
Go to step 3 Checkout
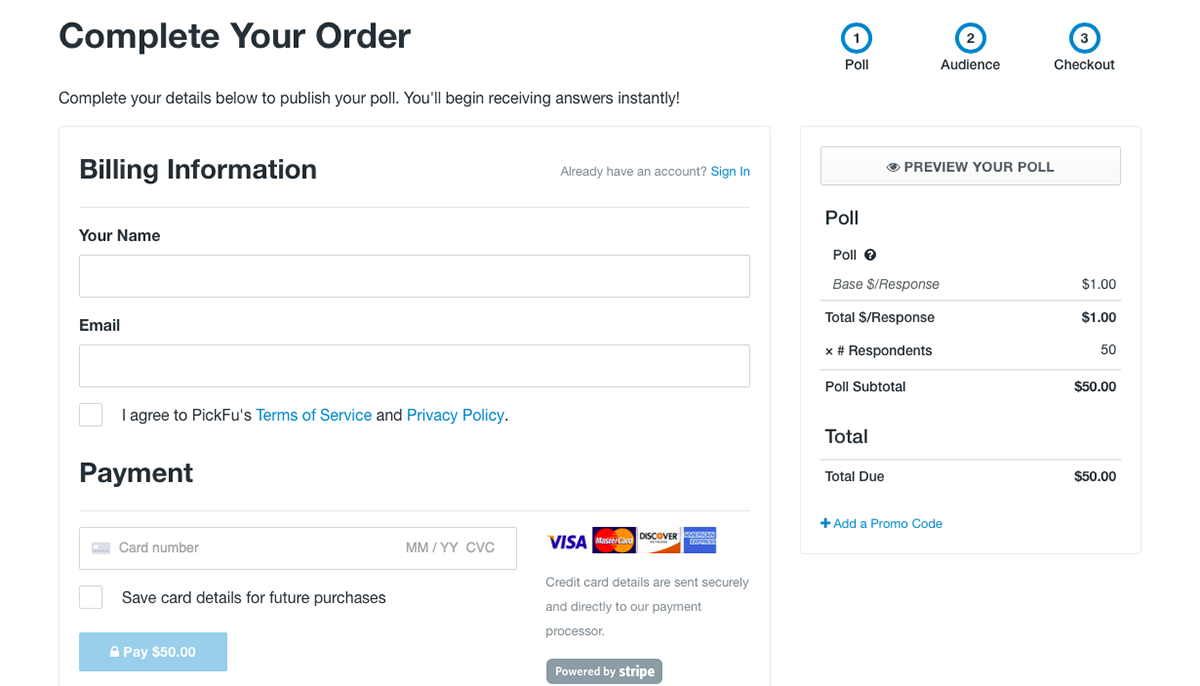tap(1084, 39)
